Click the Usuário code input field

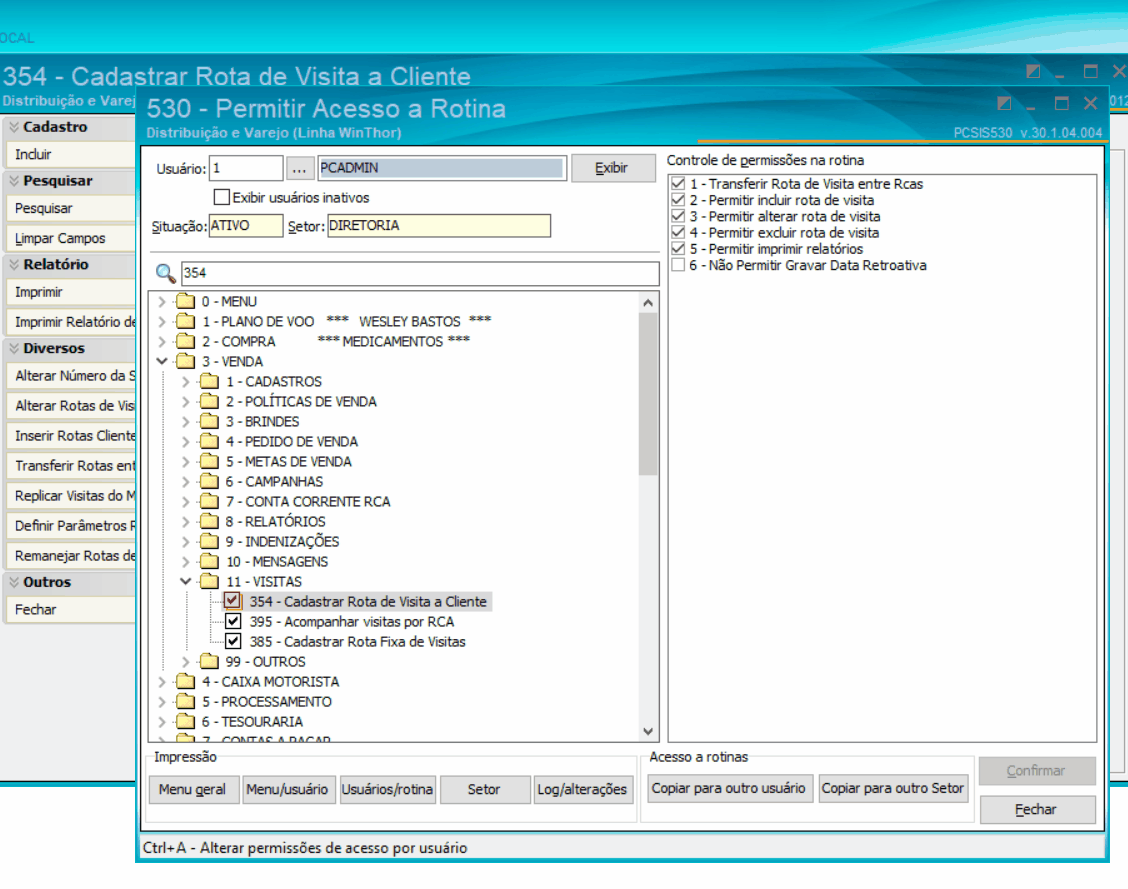(245, 168)
